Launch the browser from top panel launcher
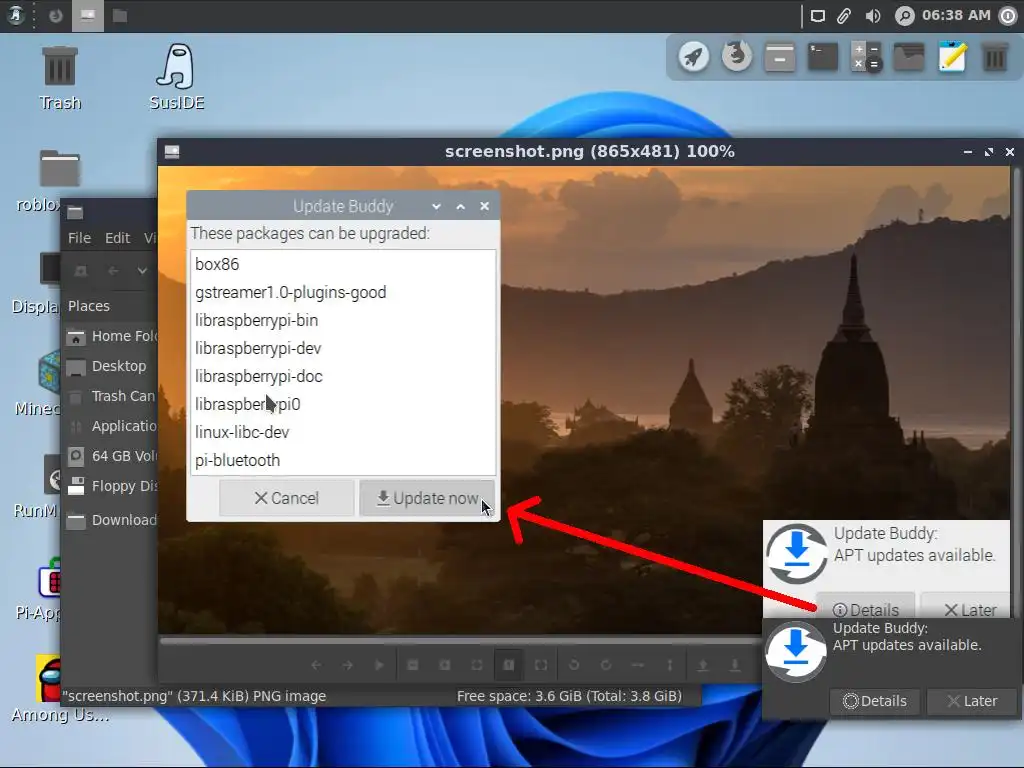The height and width of the screenshot is (768, 1024). click(56, 16)
